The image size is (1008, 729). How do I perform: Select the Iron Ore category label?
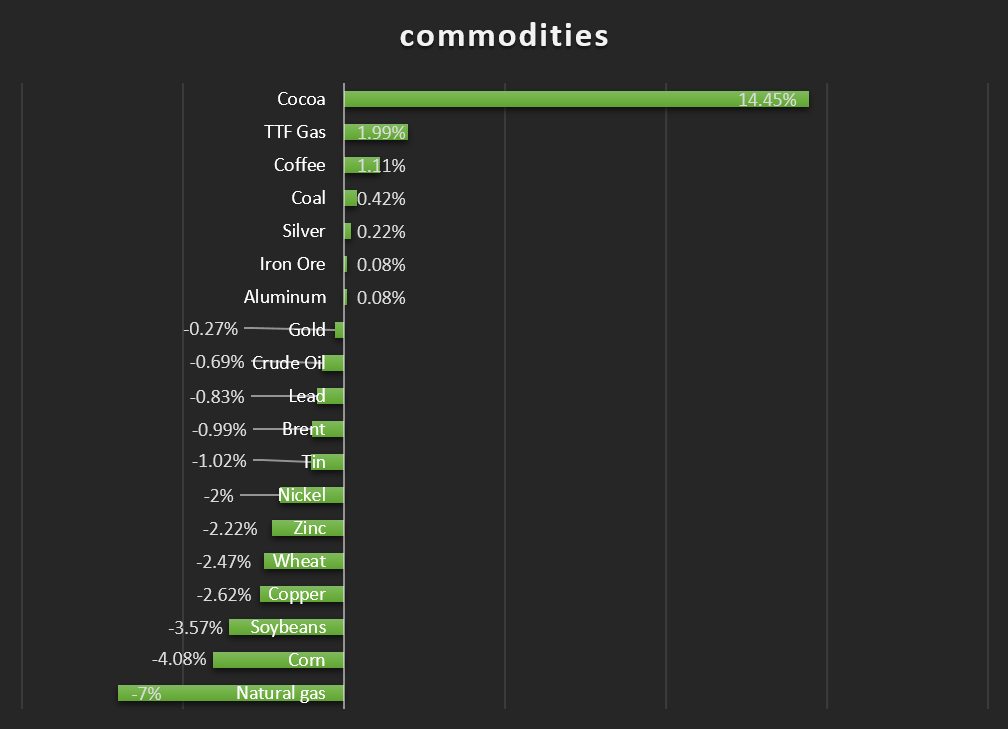point(292,264)
